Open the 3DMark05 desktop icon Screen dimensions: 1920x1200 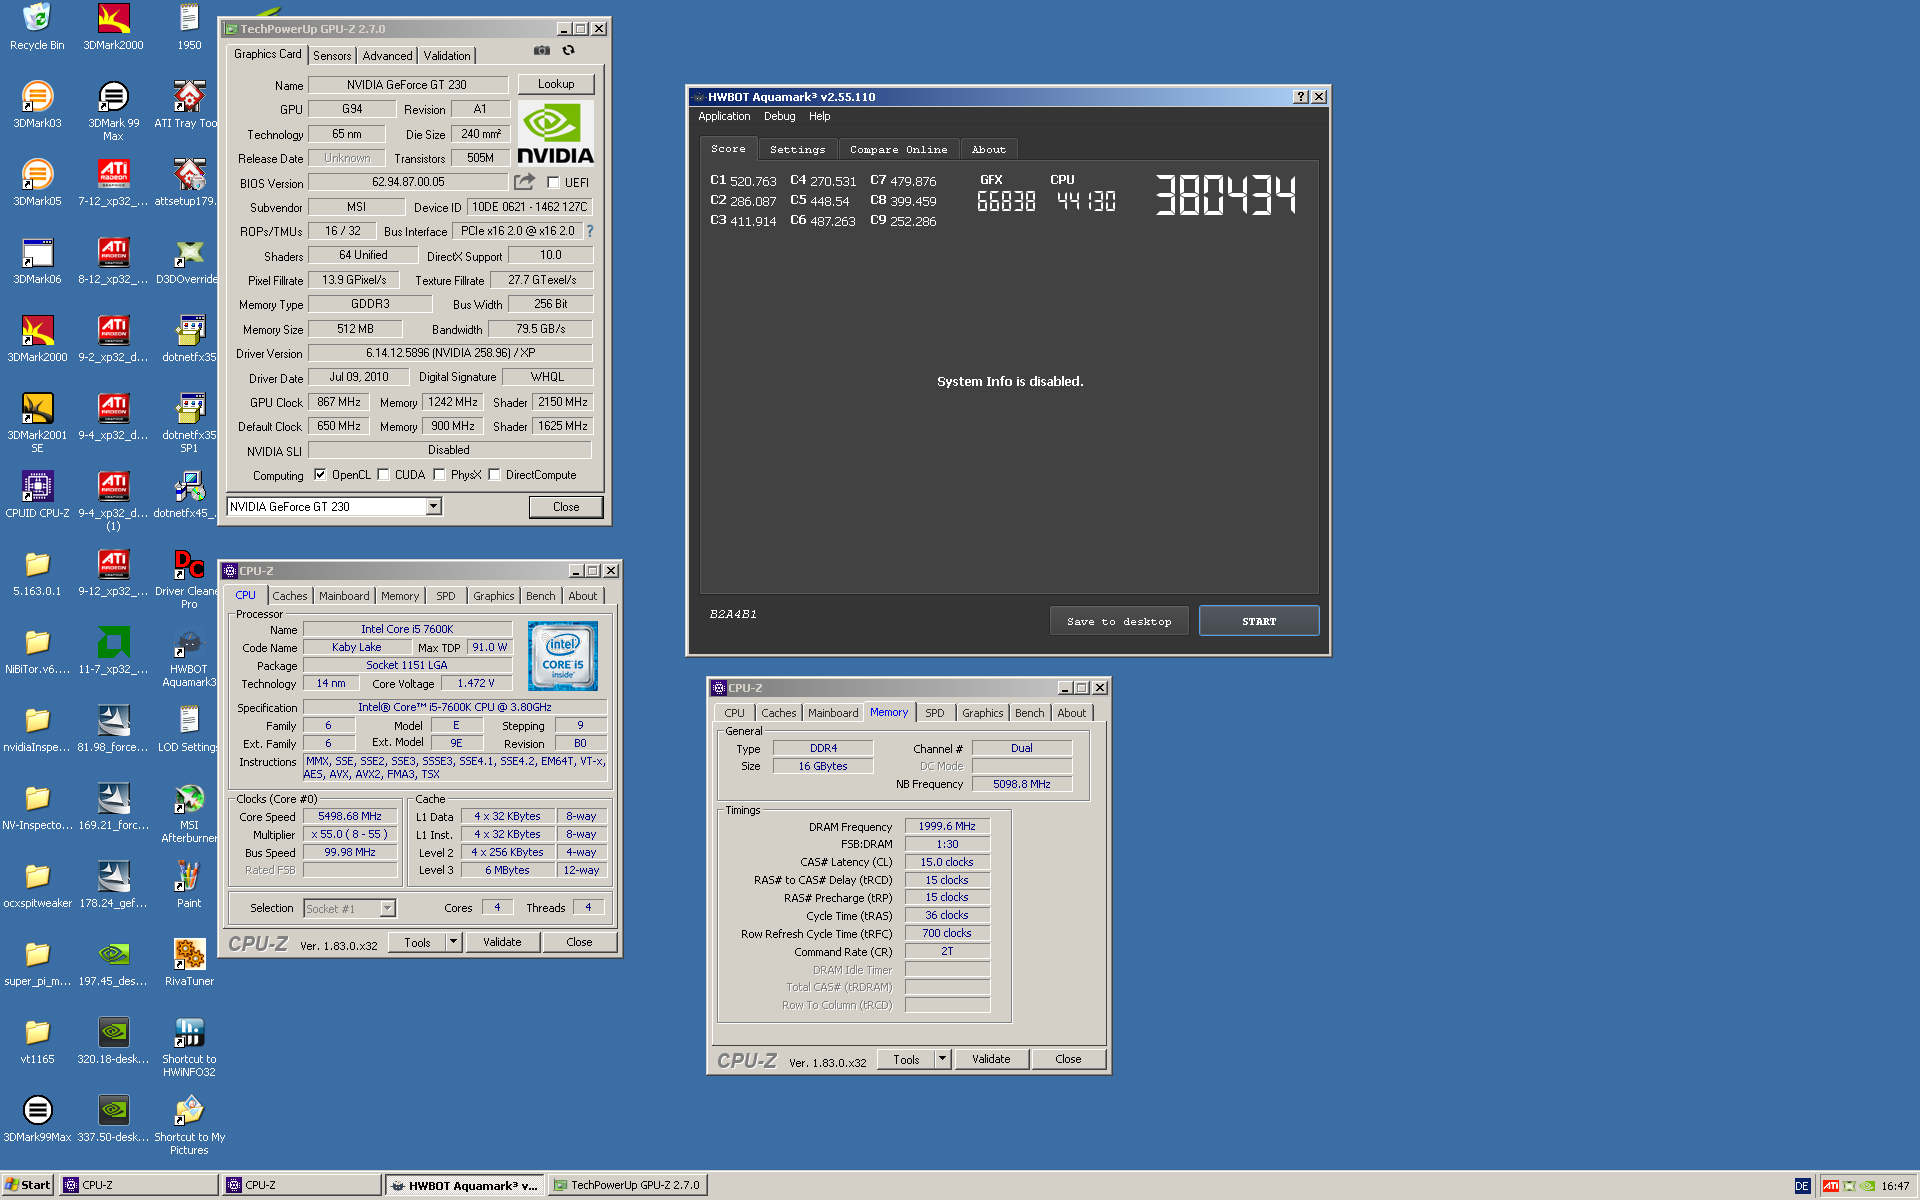click(x=37, y=182)
